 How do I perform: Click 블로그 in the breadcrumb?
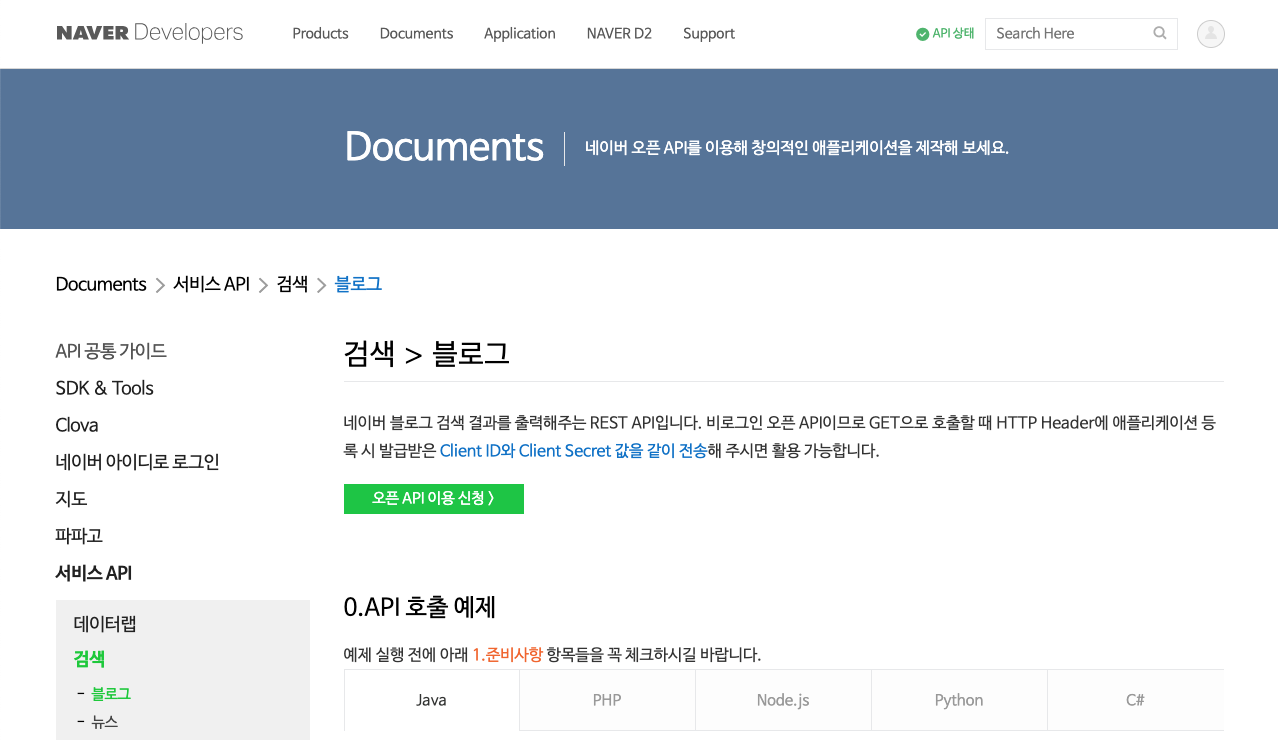point(358,284)
